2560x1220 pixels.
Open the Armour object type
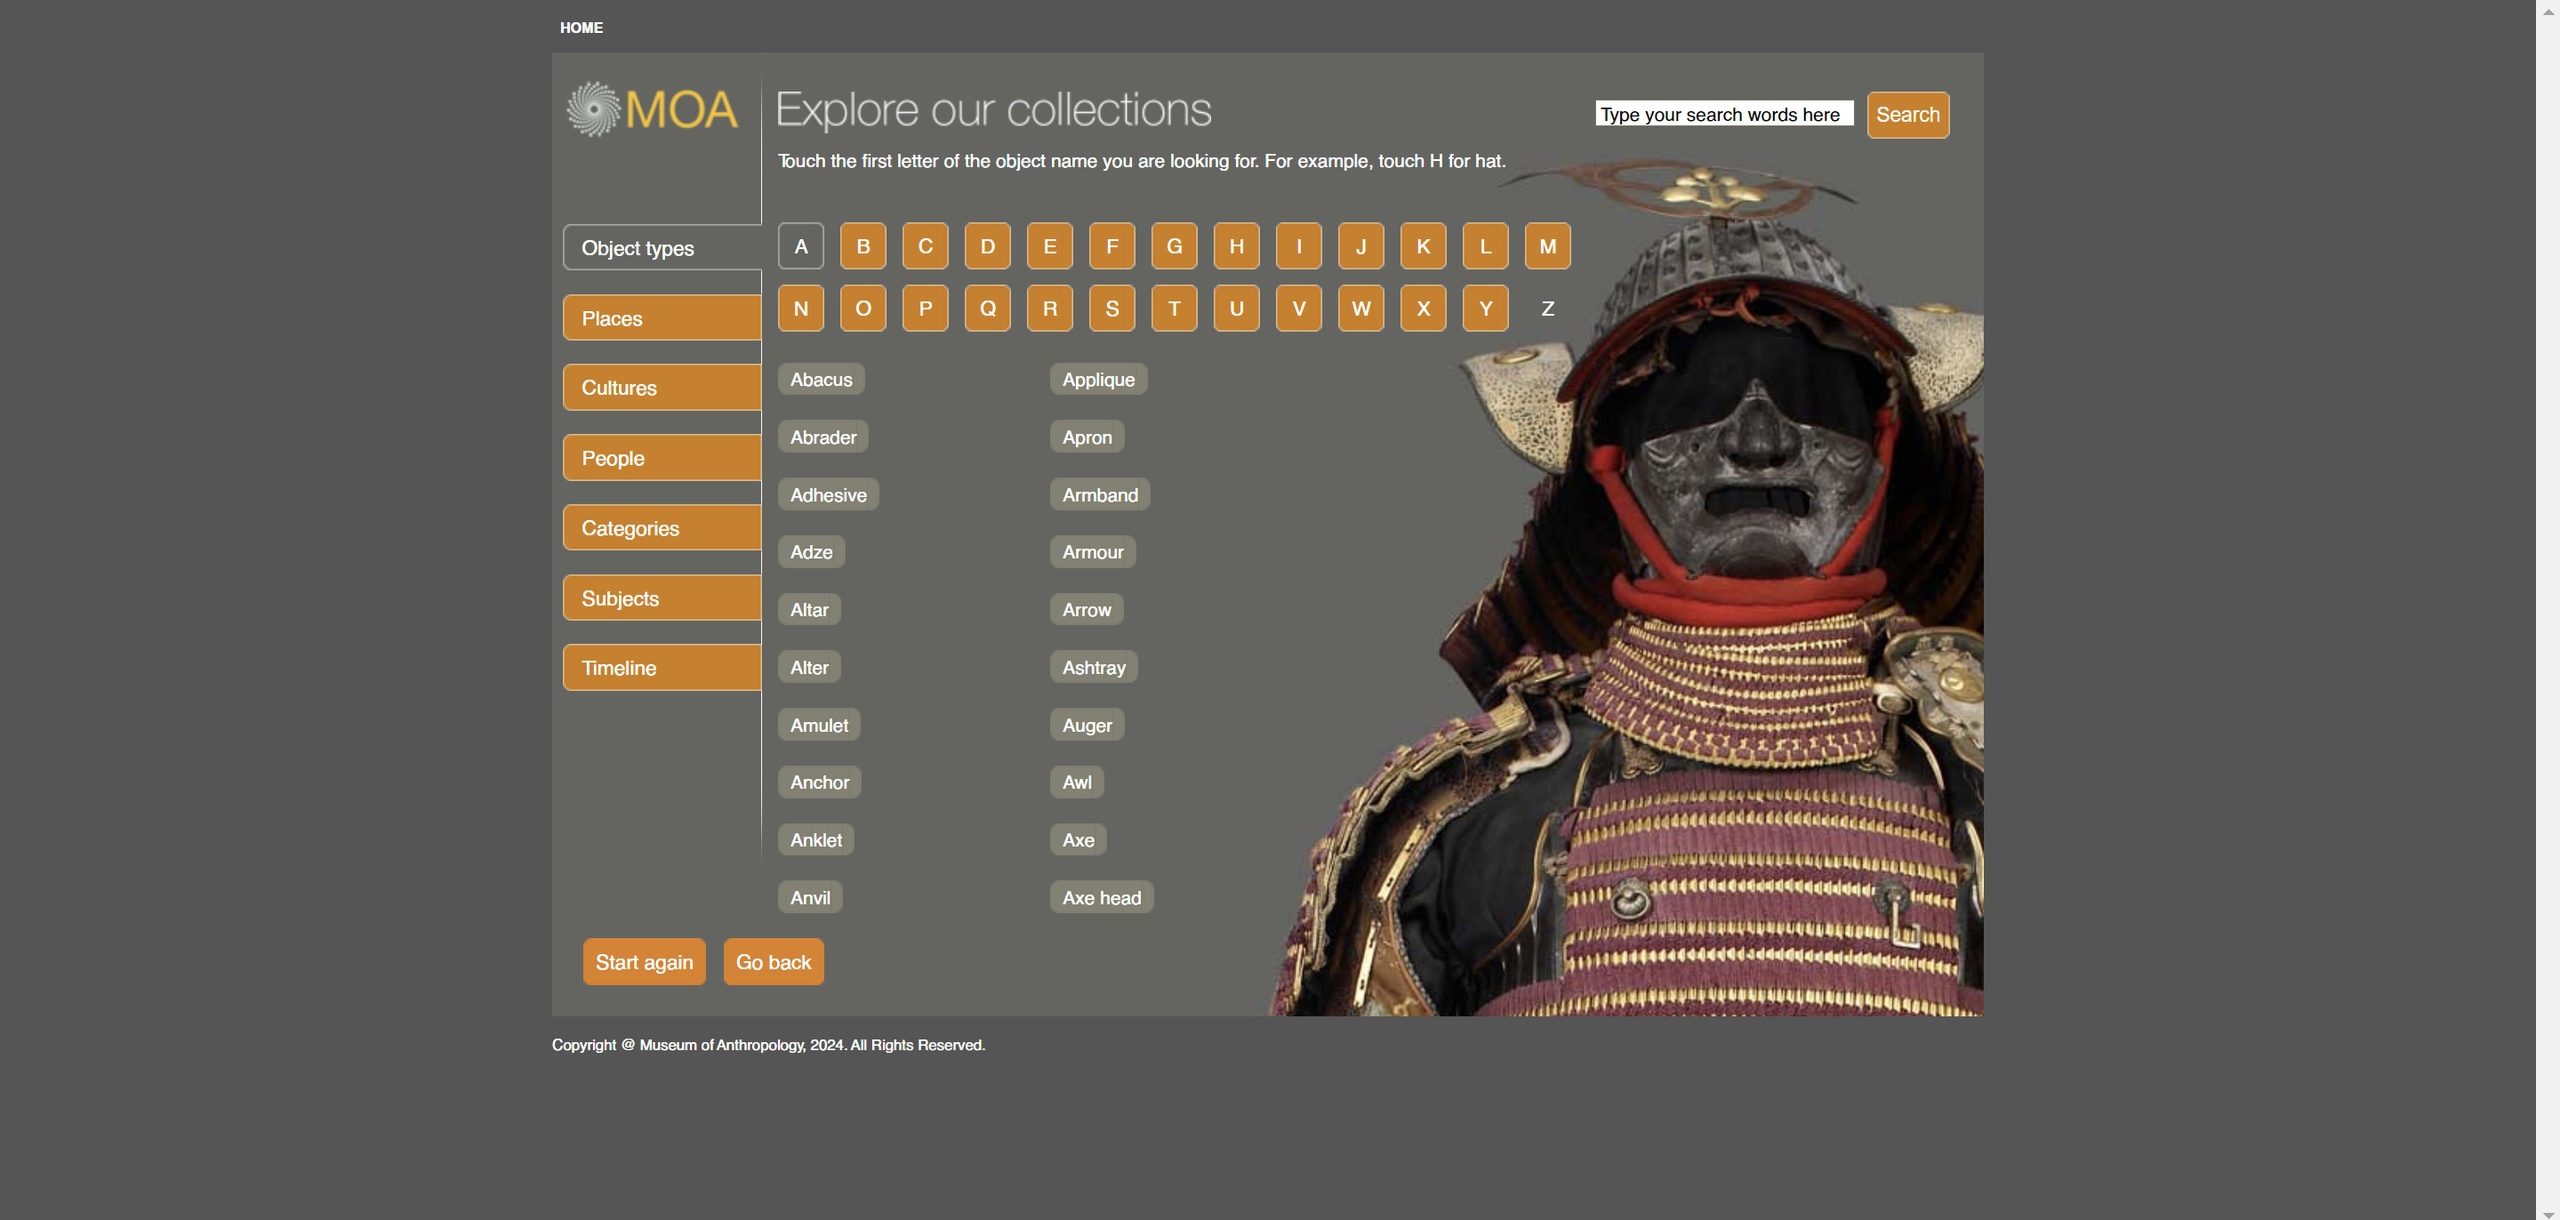click(1093, 552)
